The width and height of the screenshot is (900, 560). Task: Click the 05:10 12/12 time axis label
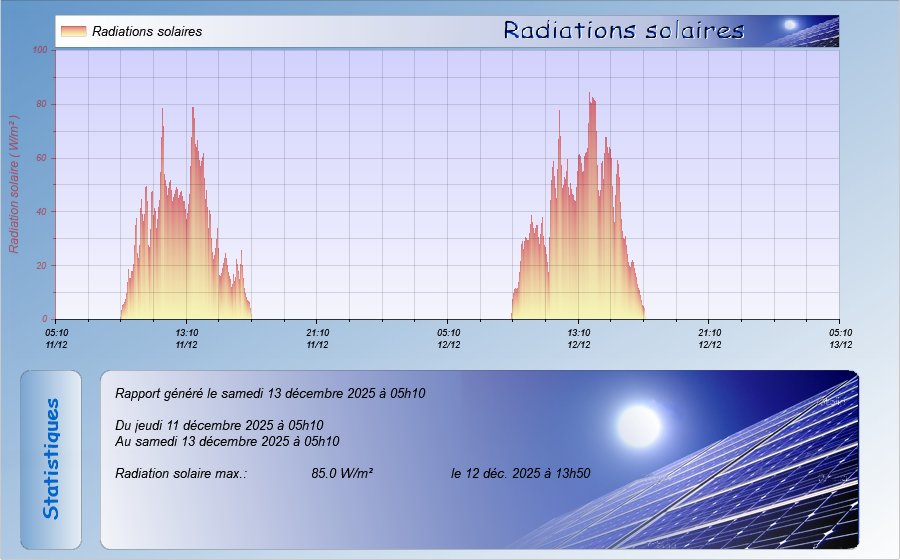[x=448, y=338]
